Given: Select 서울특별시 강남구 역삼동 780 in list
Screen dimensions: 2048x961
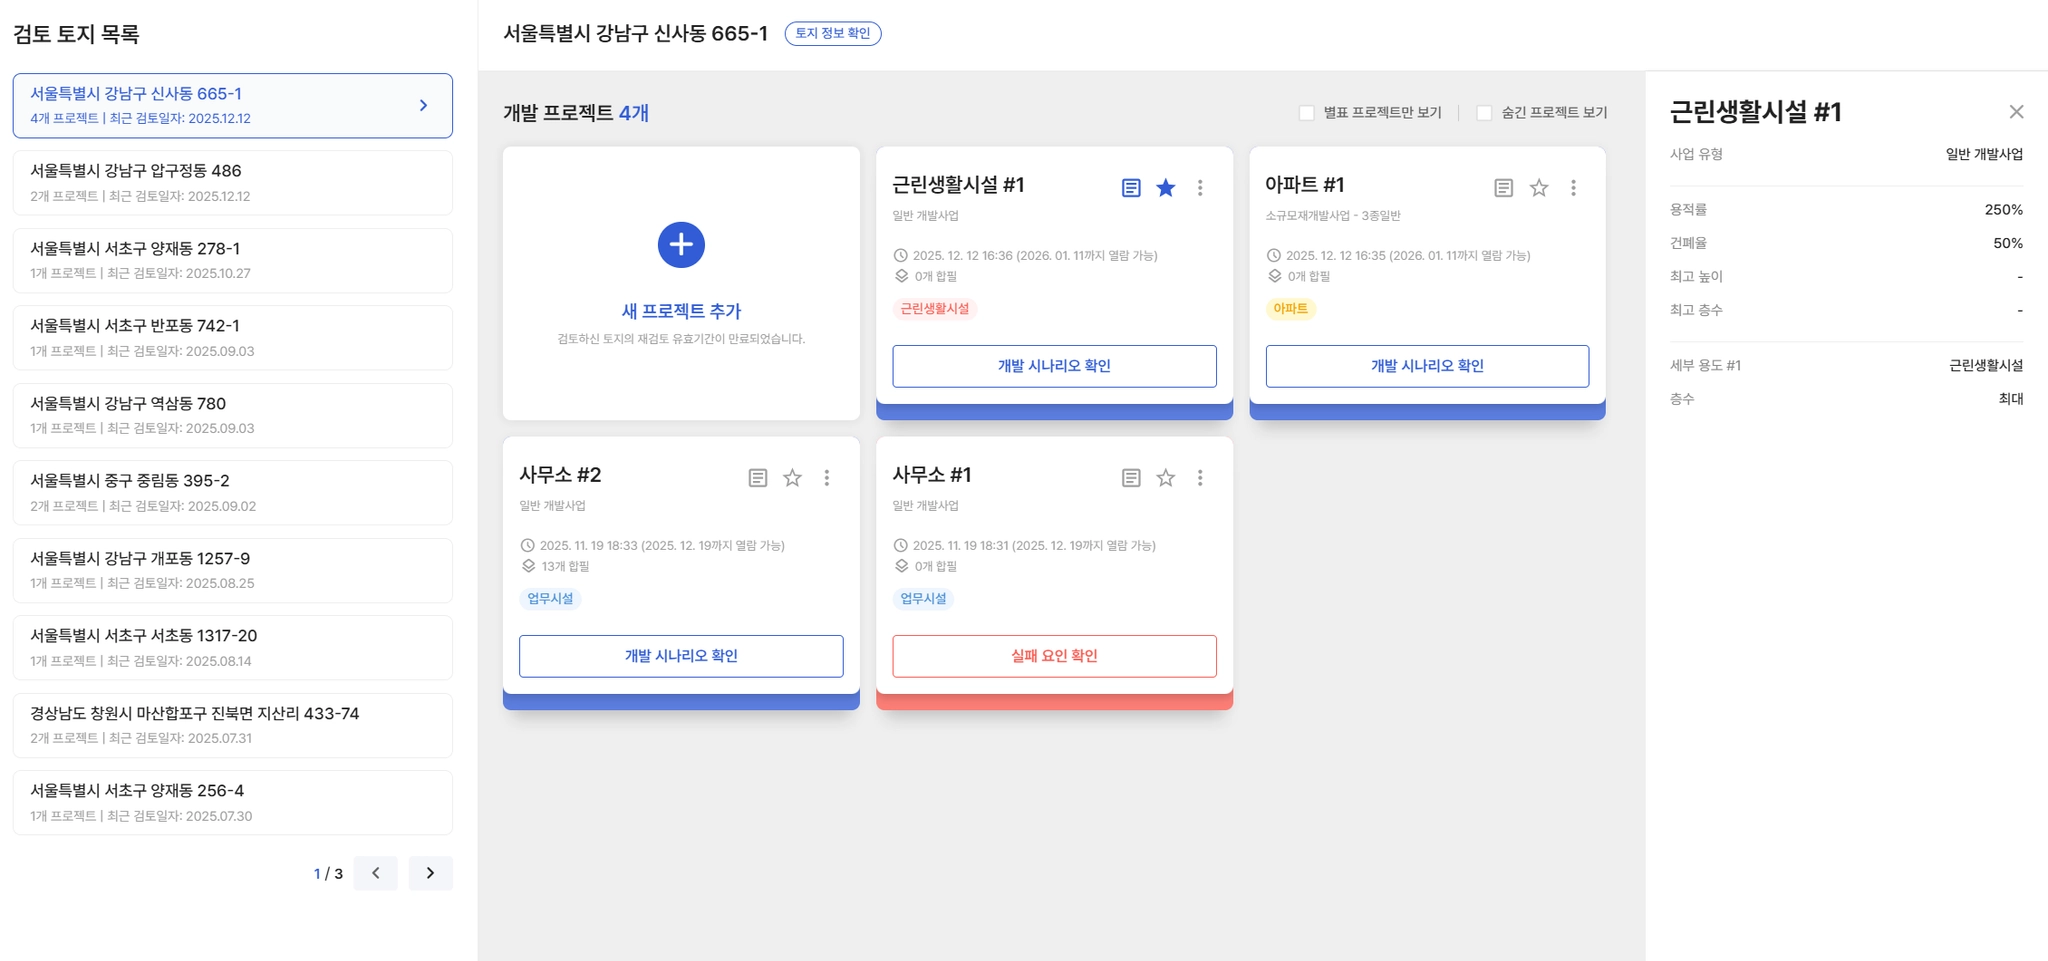Looking at the screenshot, I should click(233, 415).
